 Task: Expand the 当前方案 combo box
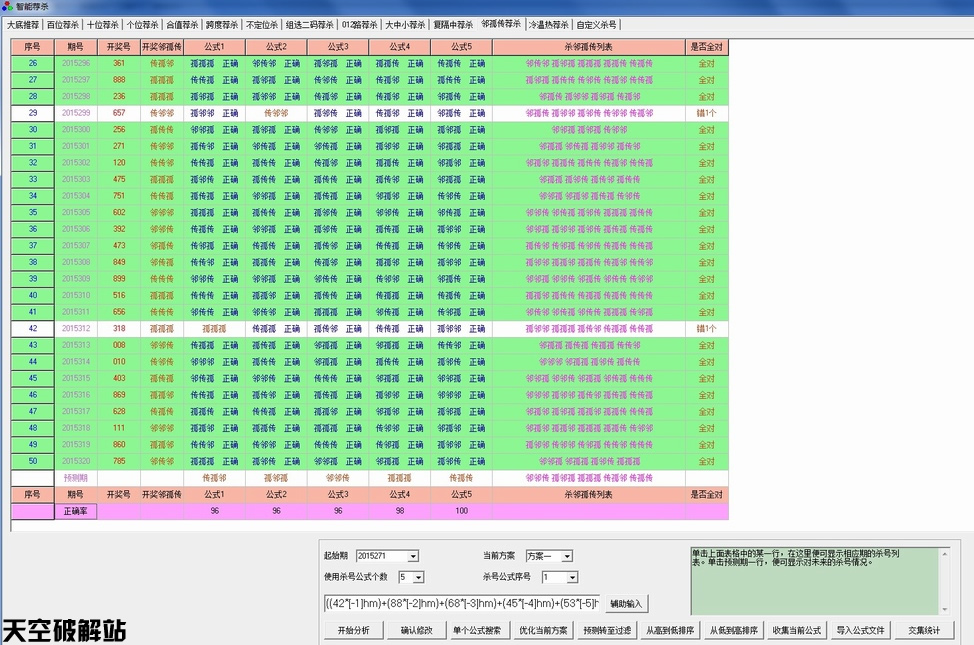tap(567, 556)
